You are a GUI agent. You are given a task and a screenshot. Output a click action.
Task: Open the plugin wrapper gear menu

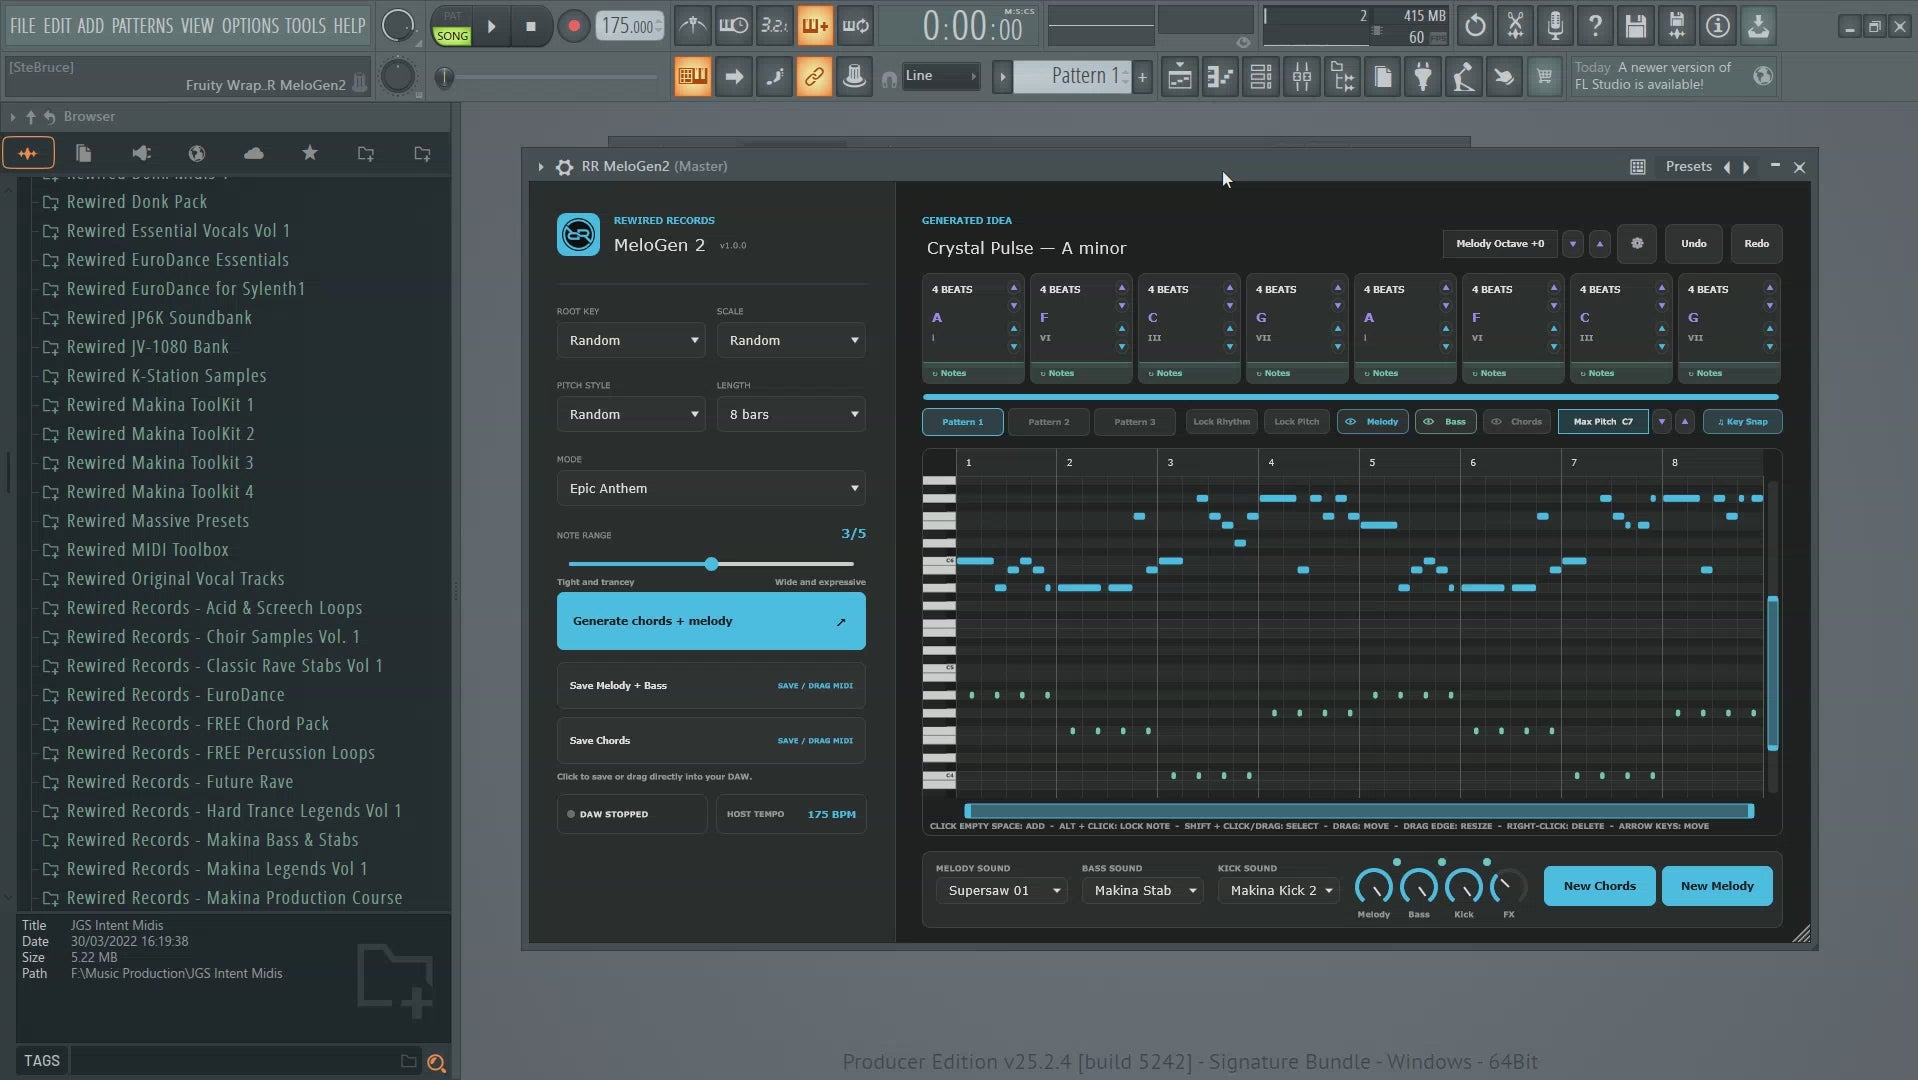coord(565,167)
